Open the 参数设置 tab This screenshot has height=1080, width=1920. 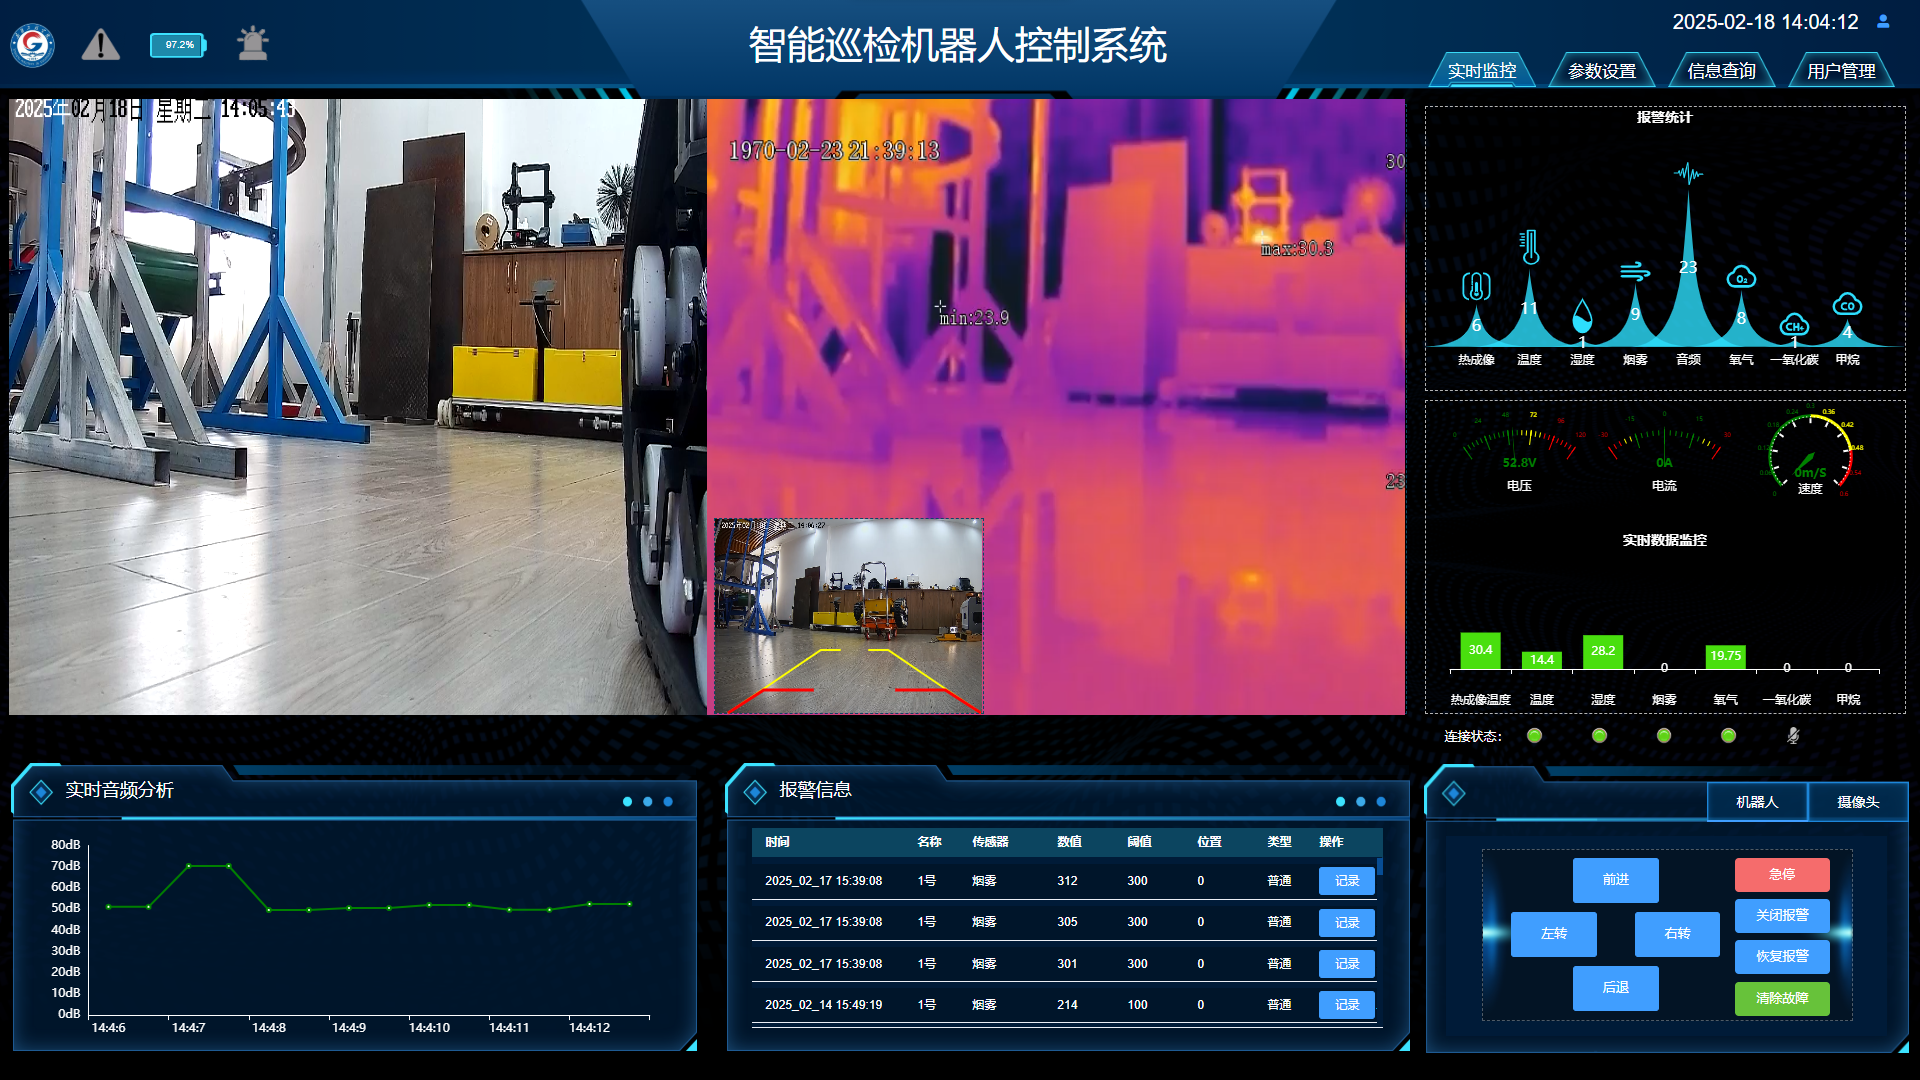pos(1602,71)
